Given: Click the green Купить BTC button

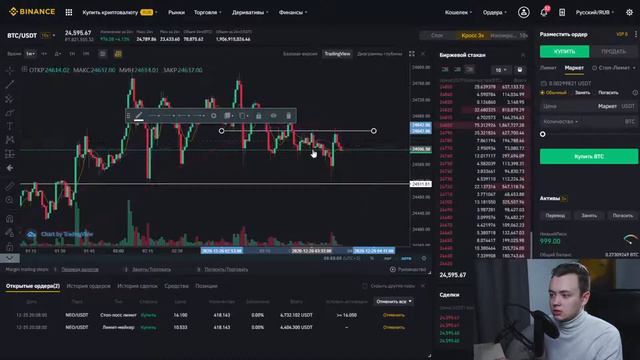Looking at the screenshot, I should click(589, 156).
